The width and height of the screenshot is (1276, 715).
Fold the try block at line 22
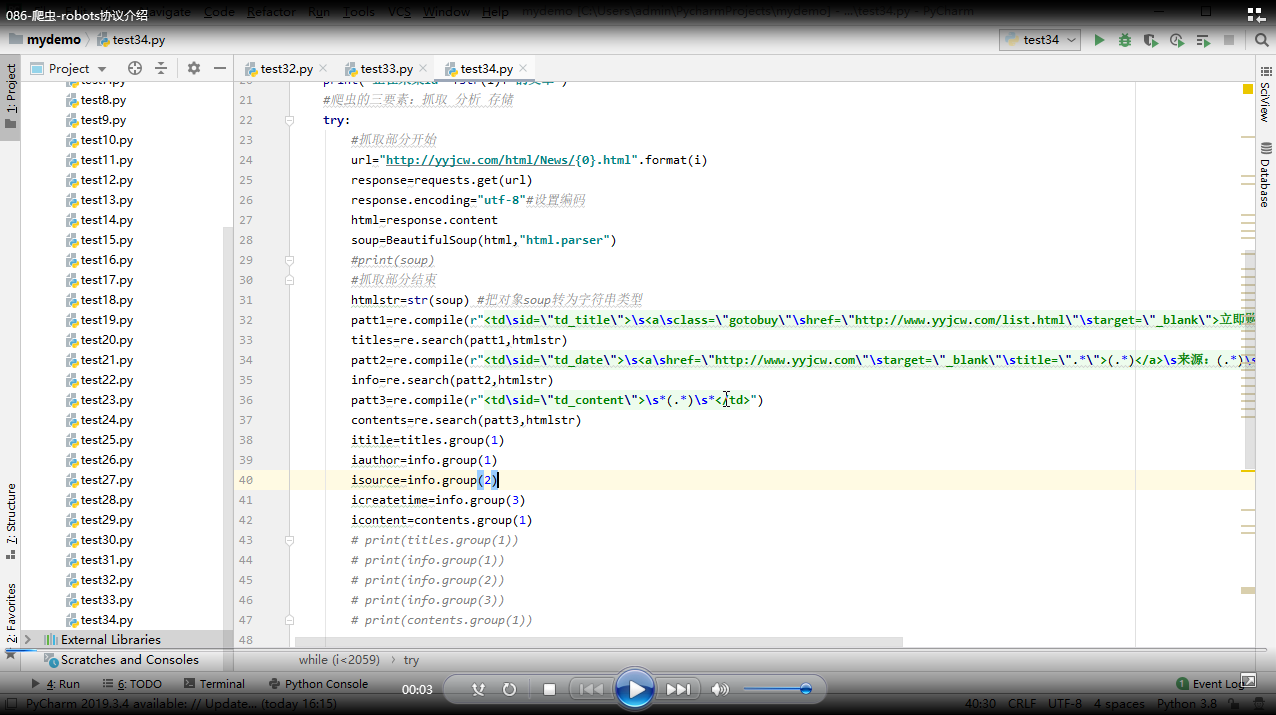(x=289, y=120)
